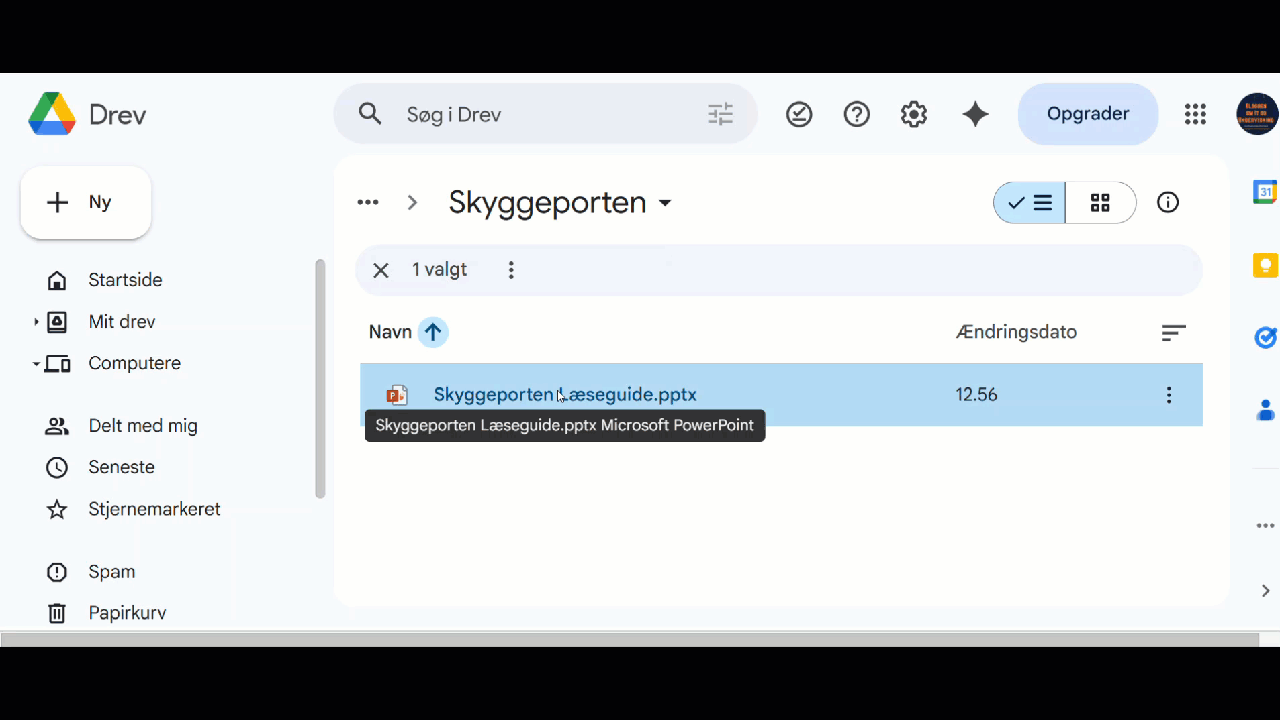Open Drive settings gear
The image size is (1280, 720).
[x=914, y=115]
